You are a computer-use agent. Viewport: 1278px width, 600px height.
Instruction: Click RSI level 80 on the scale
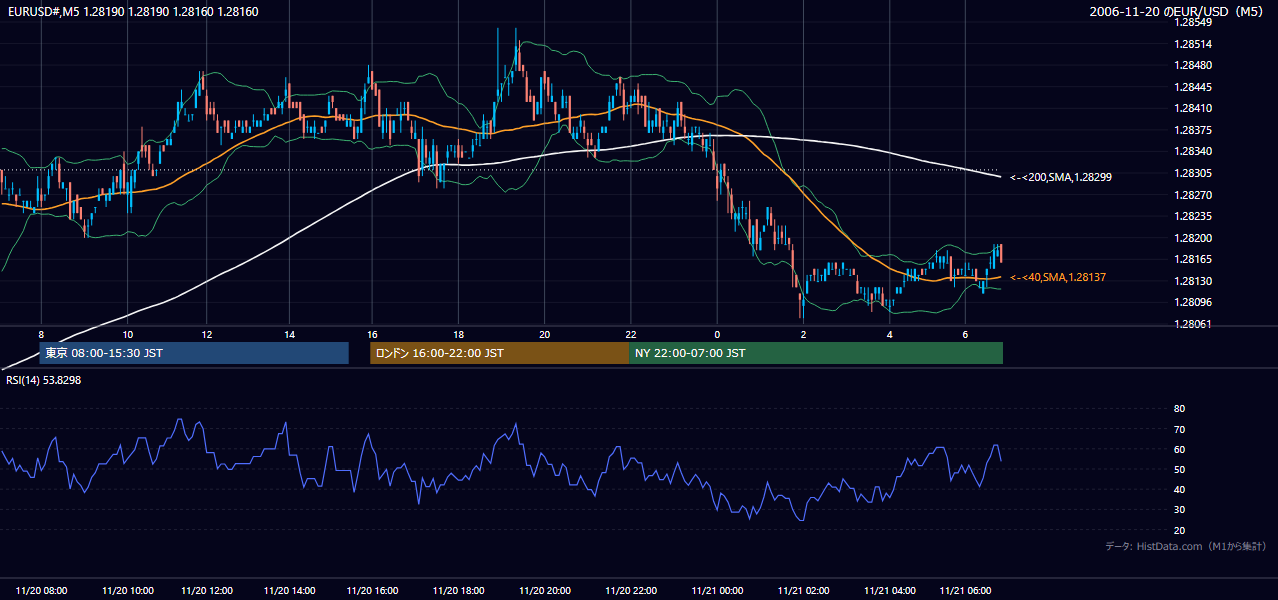click(x=1179, y=409)
